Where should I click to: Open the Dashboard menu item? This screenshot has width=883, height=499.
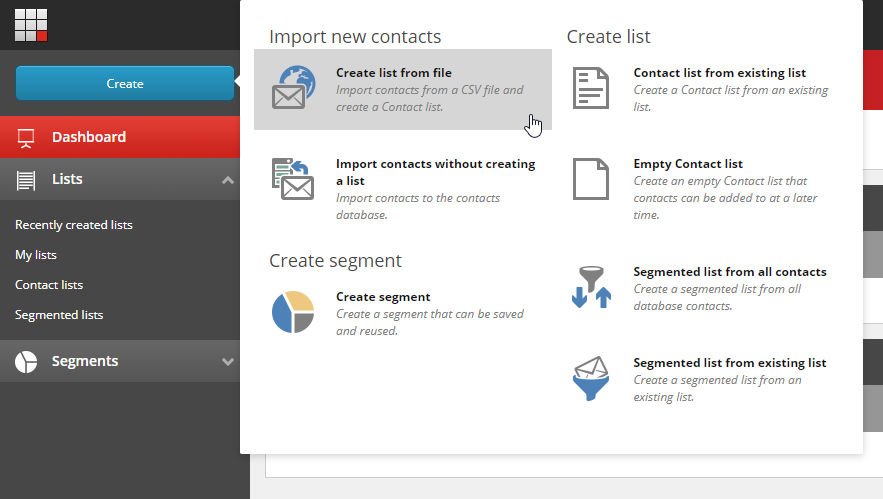pos(89,137)
